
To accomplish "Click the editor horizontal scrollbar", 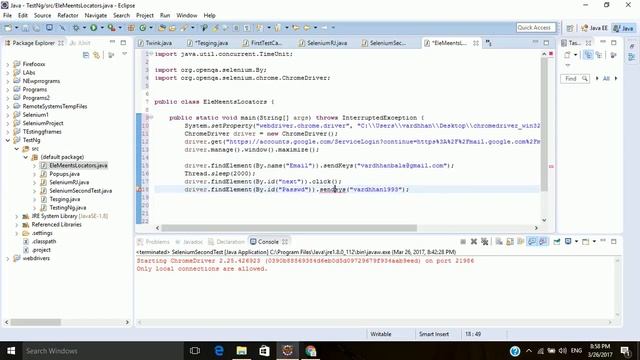I will point(289,228).
